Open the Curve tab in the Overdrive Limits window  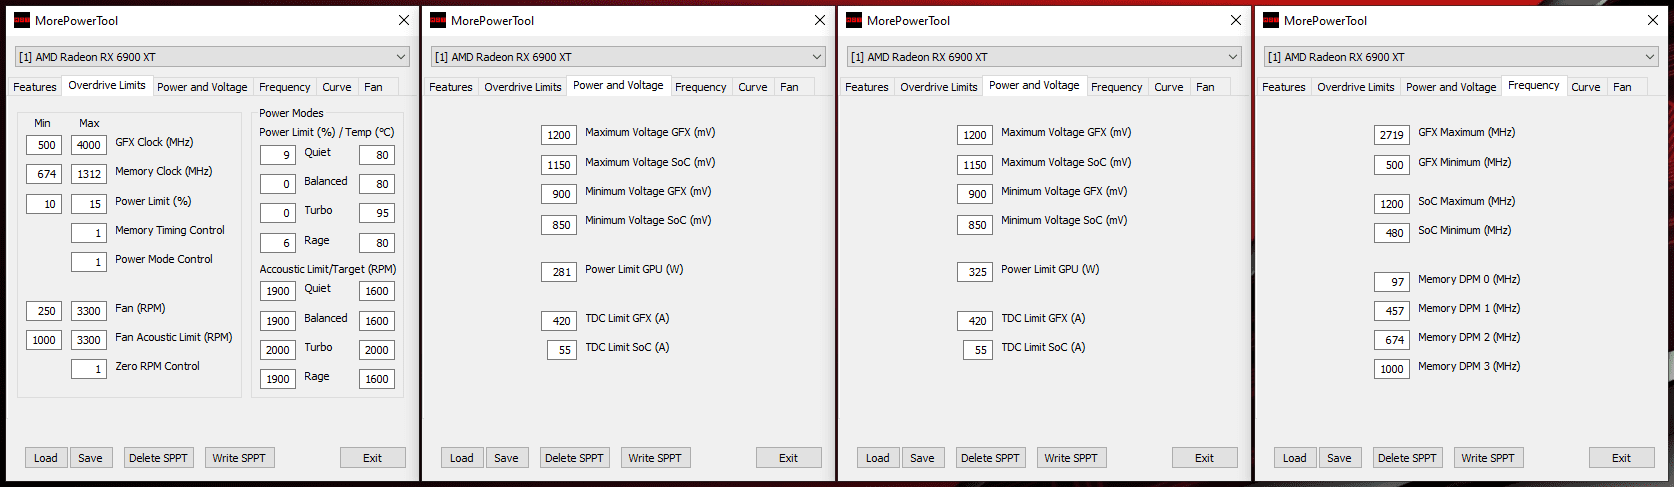(336, 87)
